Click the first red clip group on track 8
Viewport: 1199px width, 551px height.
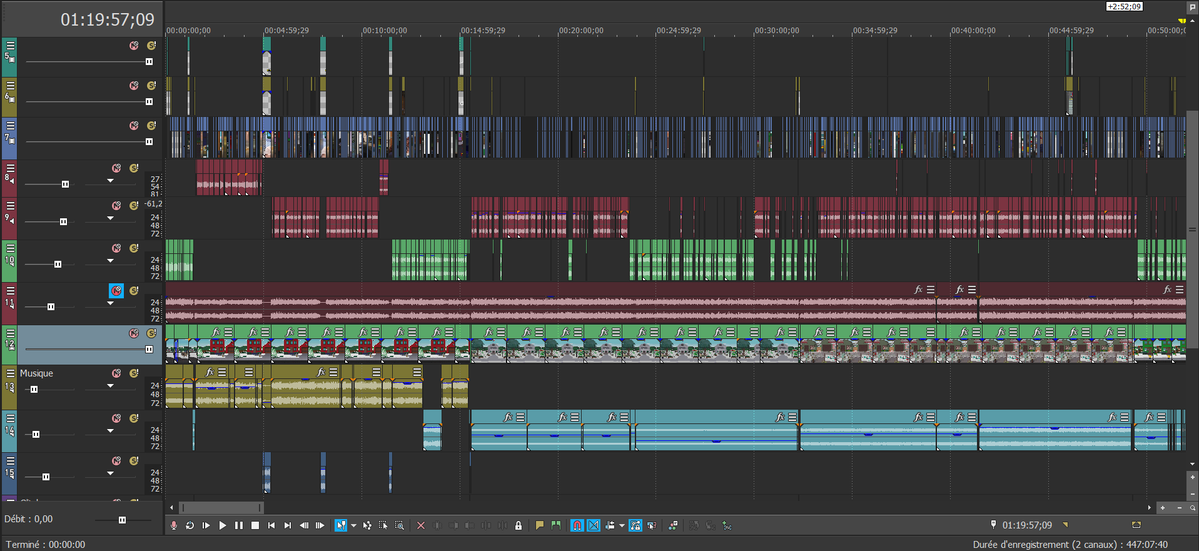[229, 177]
